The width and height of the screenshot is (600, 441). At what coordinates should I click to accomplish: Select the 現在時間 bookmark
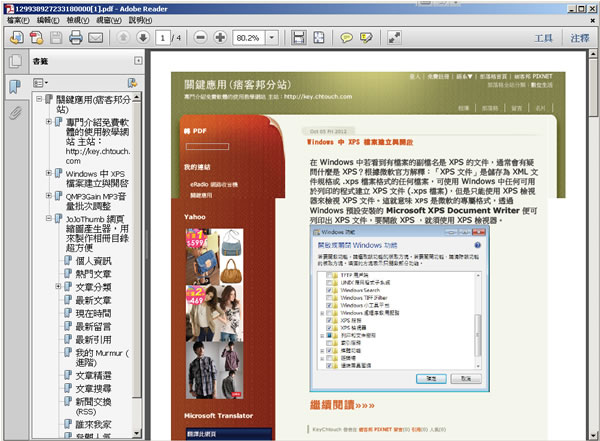(93, 314)
